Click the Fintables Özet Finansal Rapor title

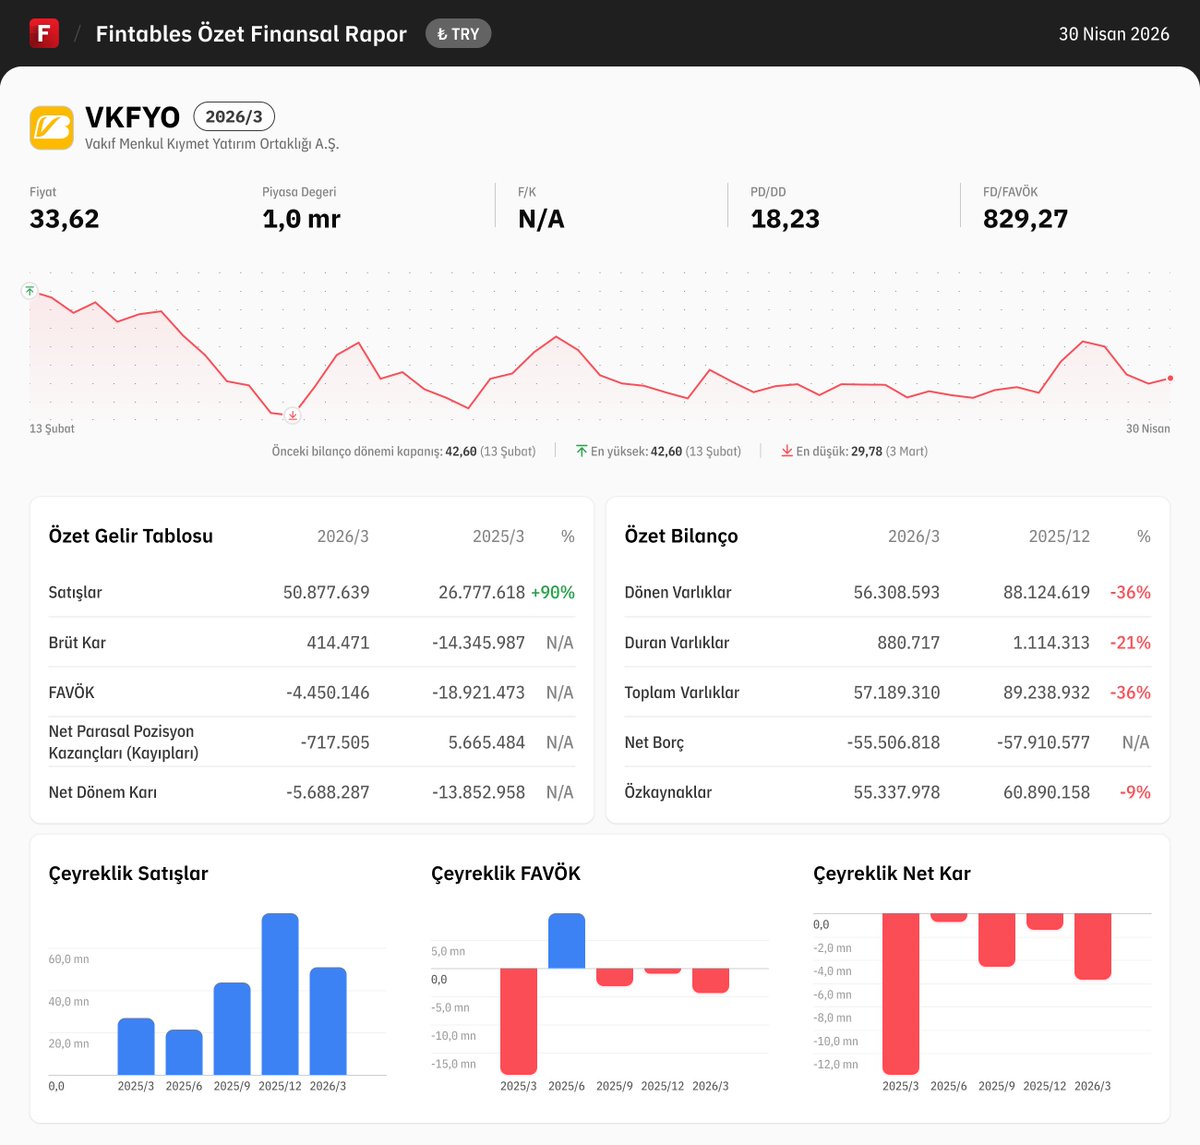(251, 34)
